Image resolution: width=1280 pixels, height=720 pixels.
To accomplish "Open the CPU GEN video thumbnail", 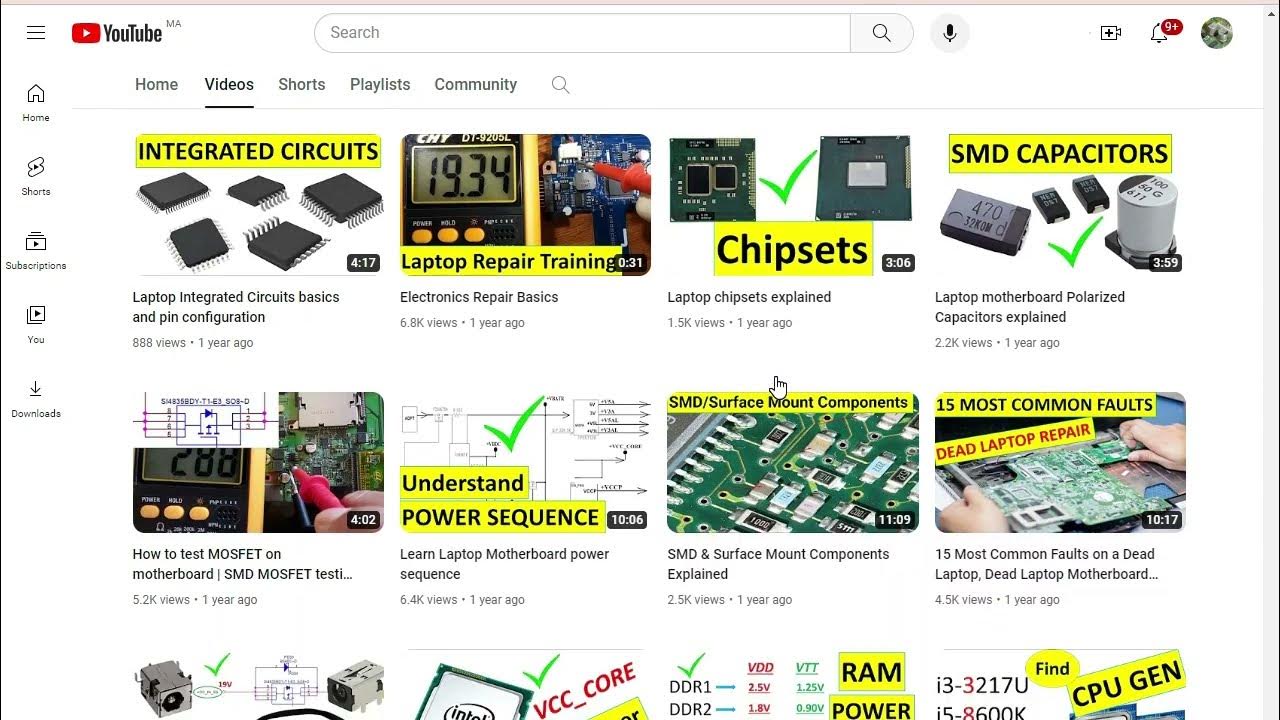I will (x=1060, y=685).
